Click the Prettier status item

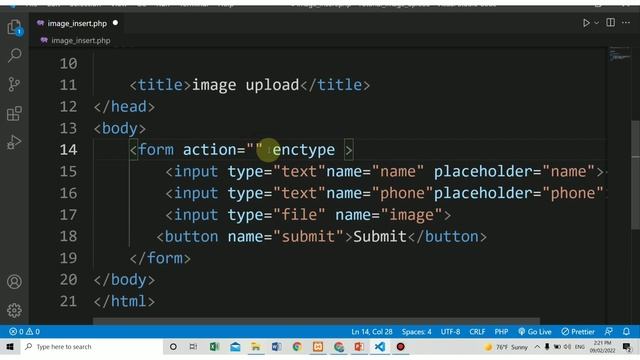pyautogui.click(x=578, y=332)
